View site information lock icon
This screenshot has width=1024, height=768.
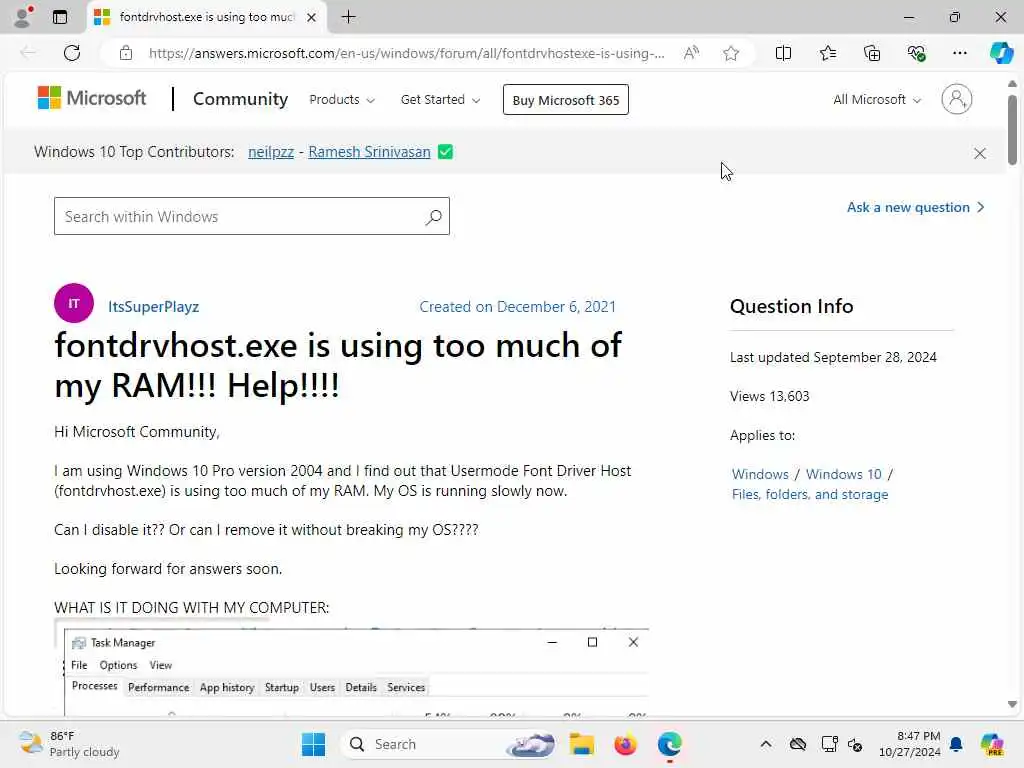click(126, 53)
